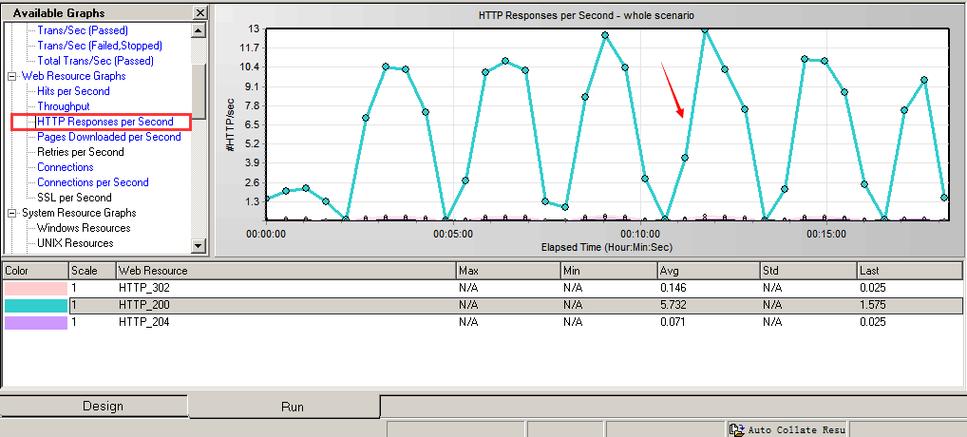
Task: Click the HTTP_204 purple color swatch
Action: point(34,322)
